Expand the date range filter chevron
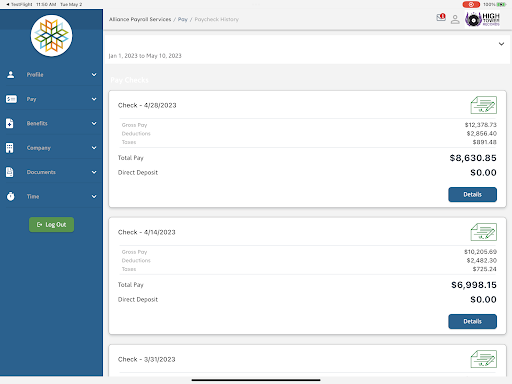 501,44
